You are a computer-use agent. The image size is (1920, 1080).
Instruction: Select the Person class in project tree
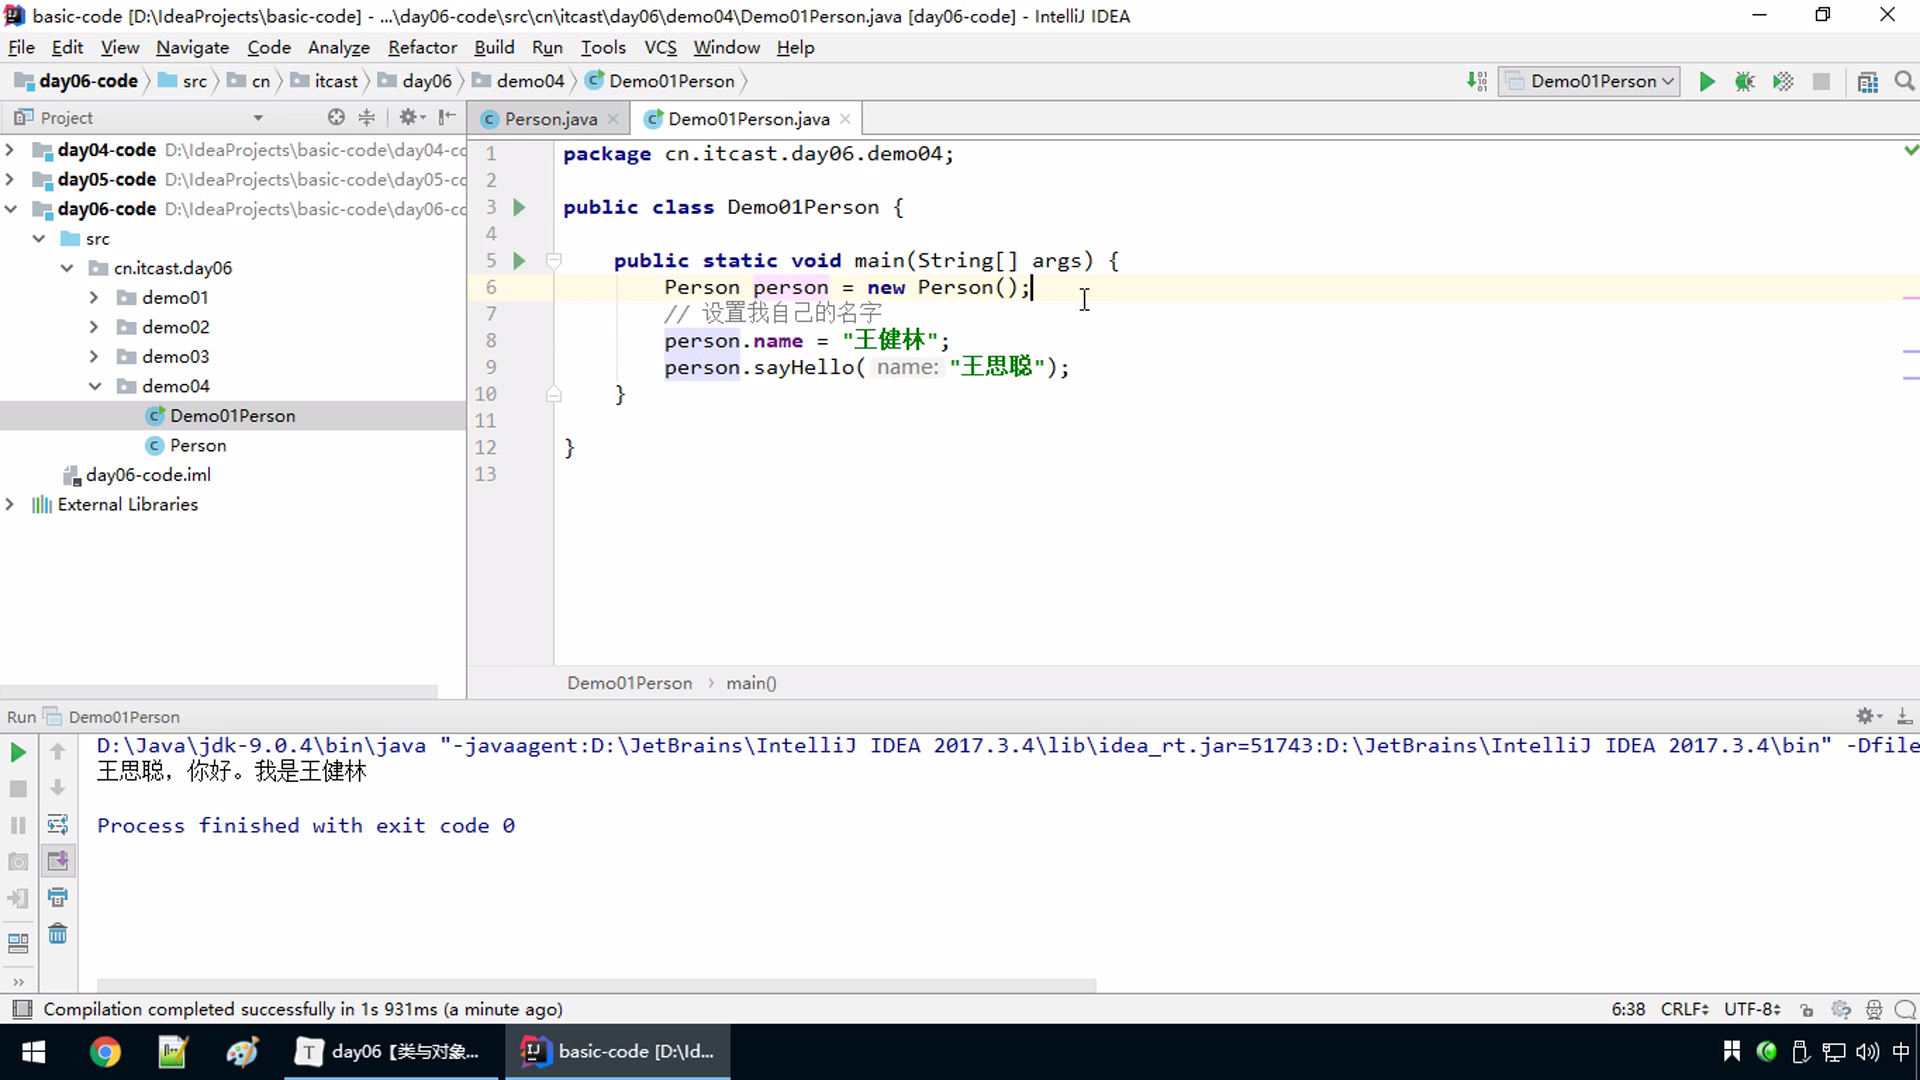[197, 445]
